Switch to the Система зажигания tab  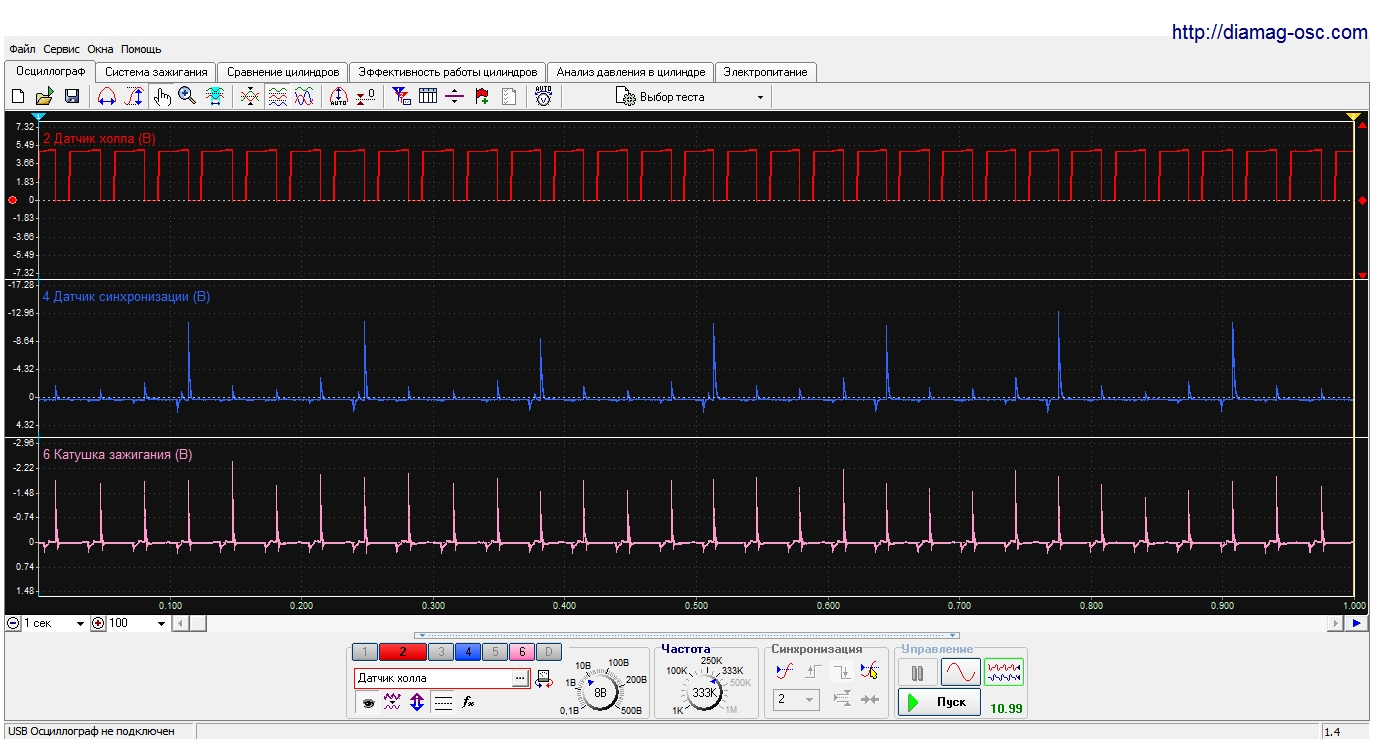click(x=156, y=72)
